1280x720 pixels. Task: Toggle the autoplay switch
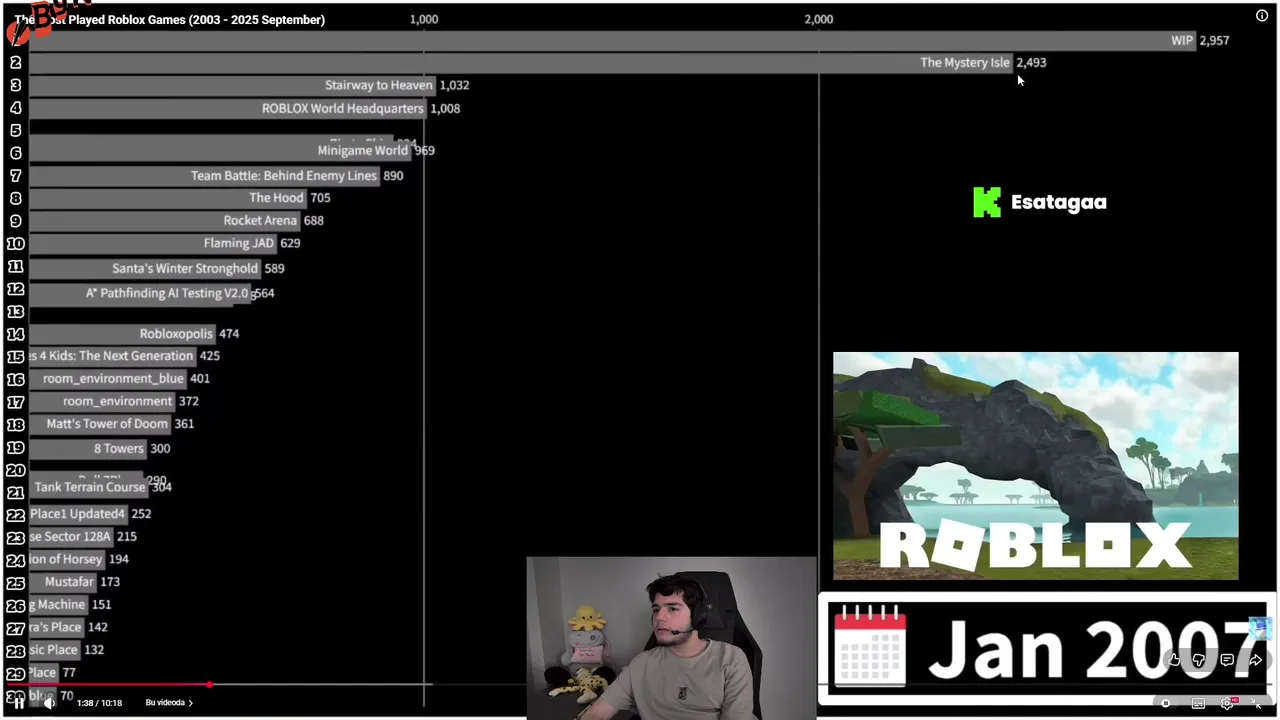(x=1168, y=703)
